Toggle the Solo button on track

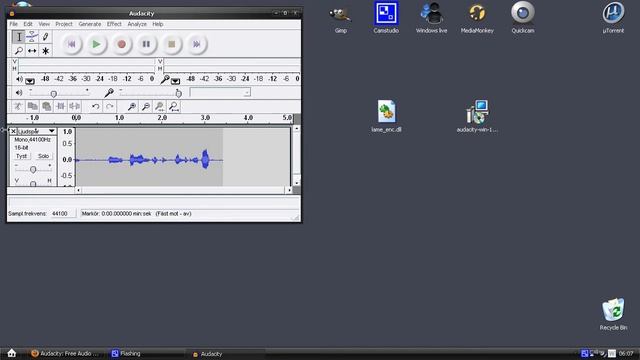43,156
